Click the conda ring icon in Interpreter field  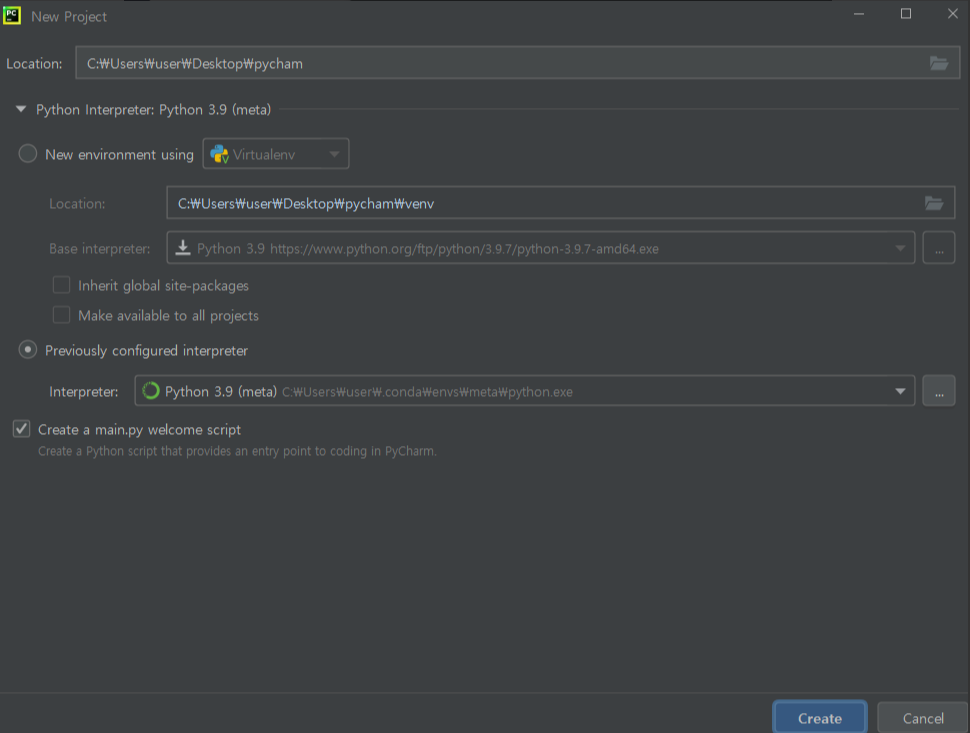point(151,391)
